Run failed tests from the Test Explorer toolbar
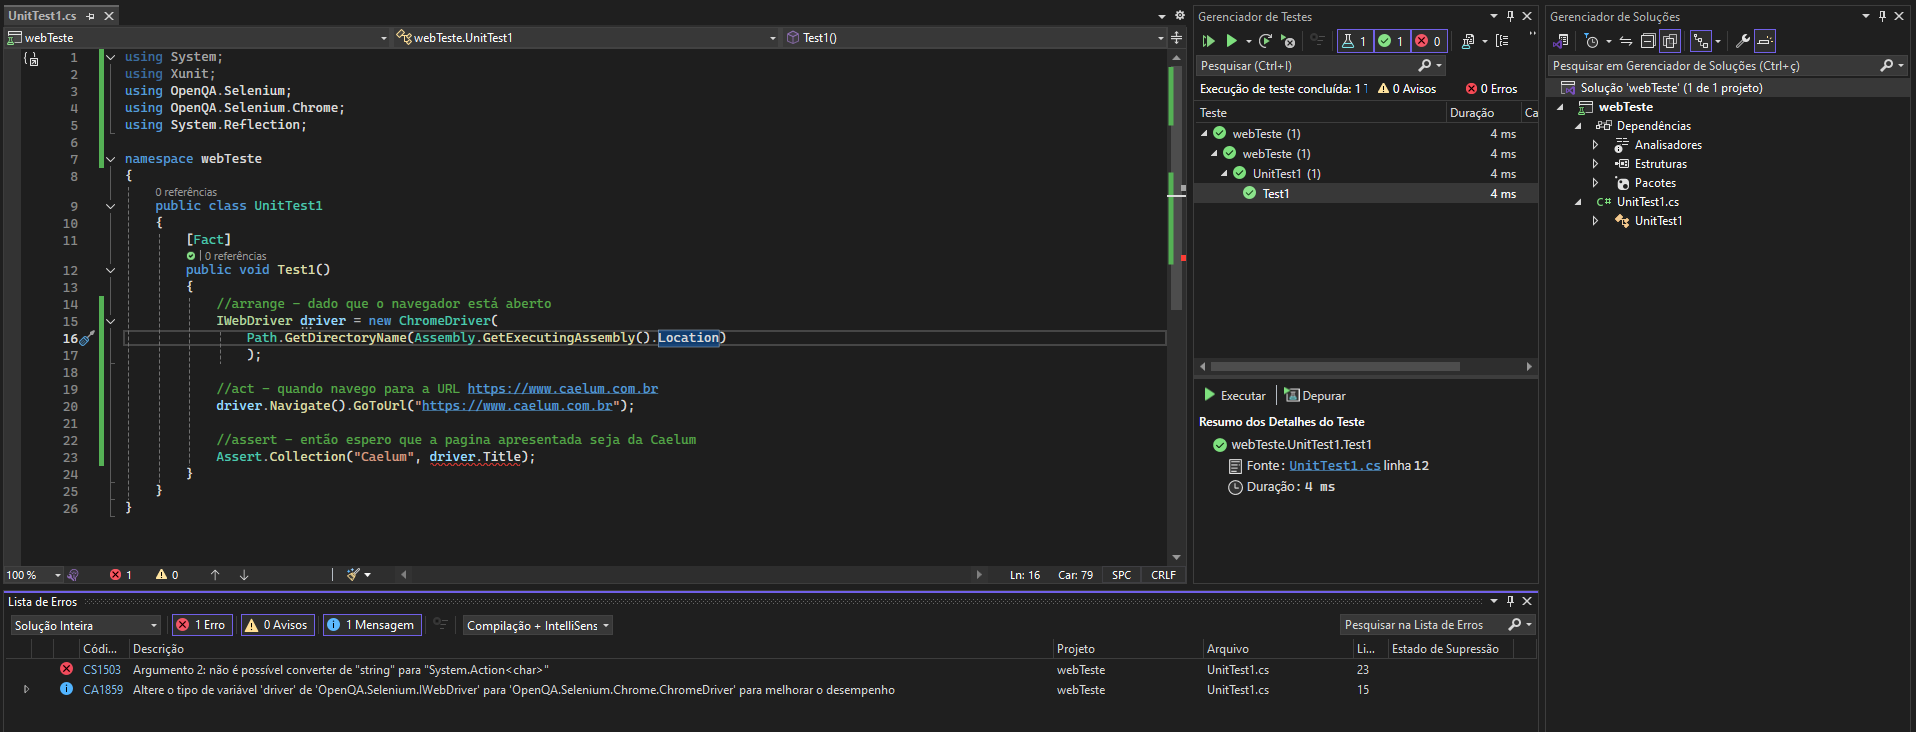 (x=1288, y=41)
